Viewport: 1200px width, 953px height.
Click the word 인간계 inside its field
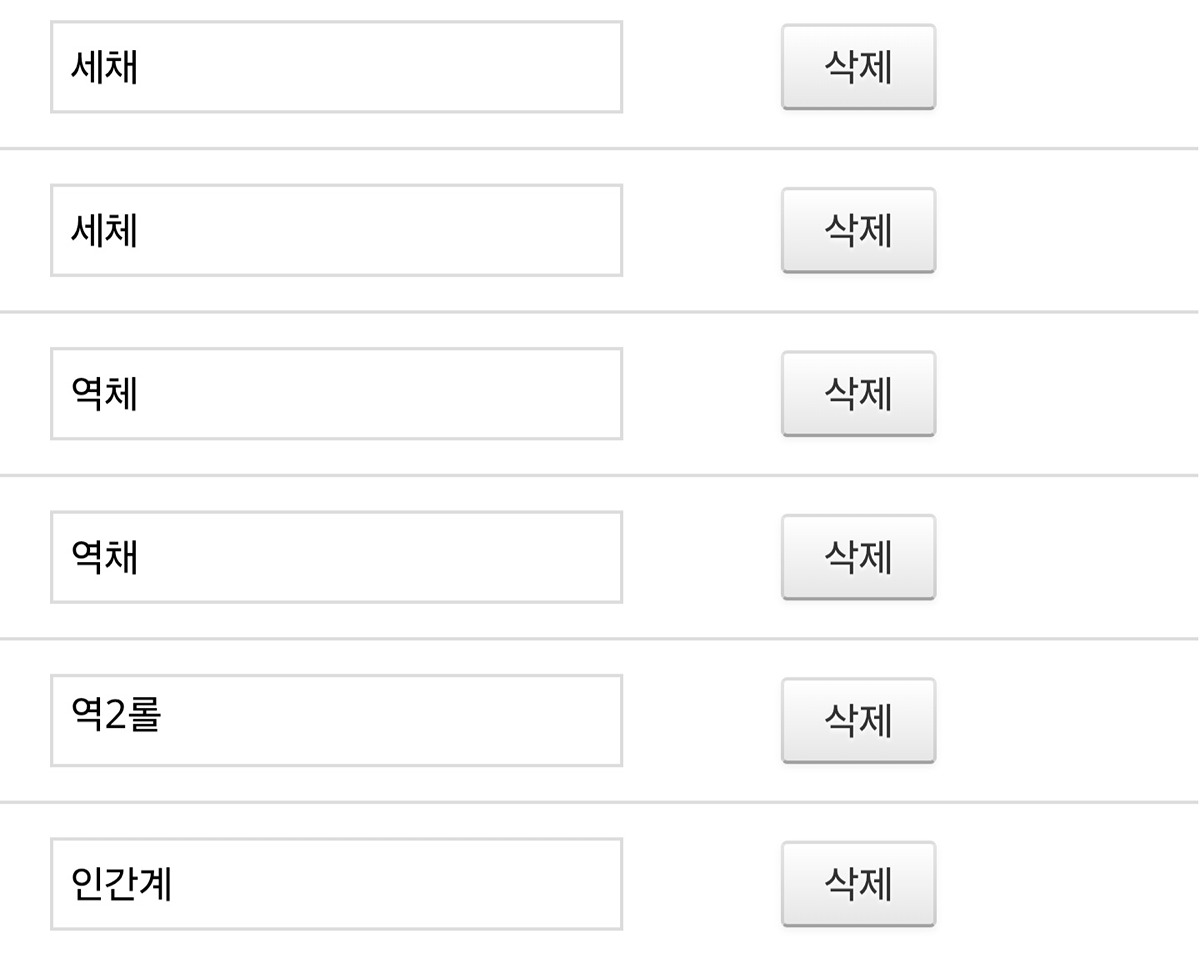click(121, 884)
